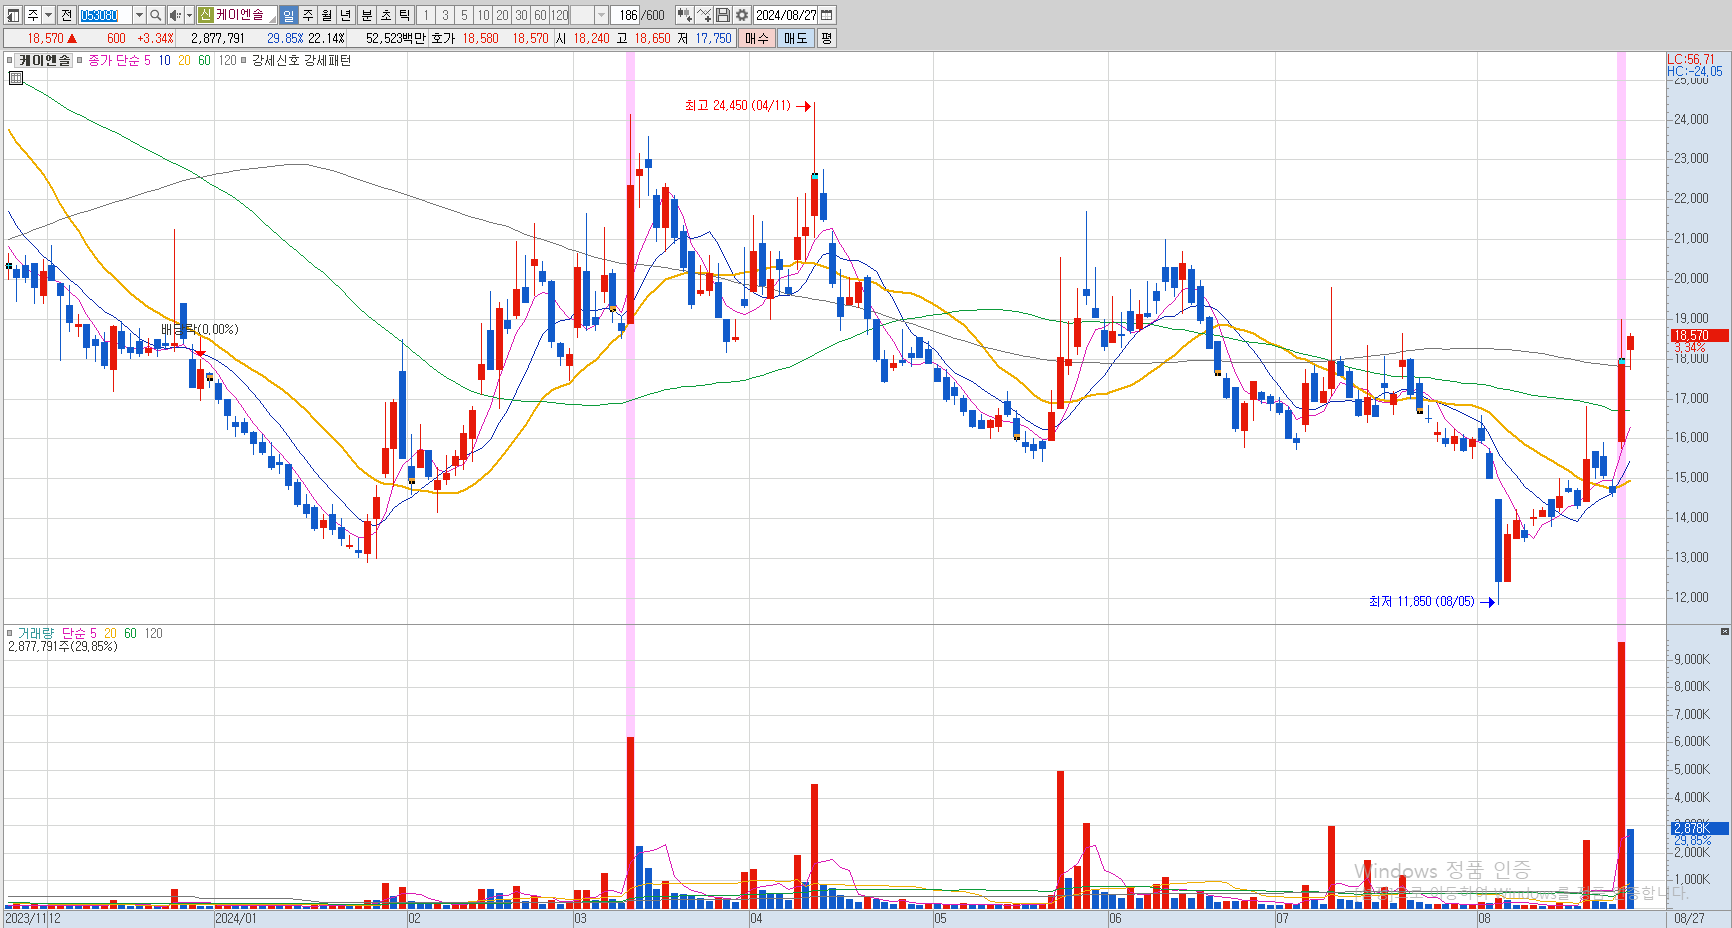Toggle the 전 button in toolbar
Viewport: 1732px width, 928px height.
pyautogui.click(x=66, y=15)
